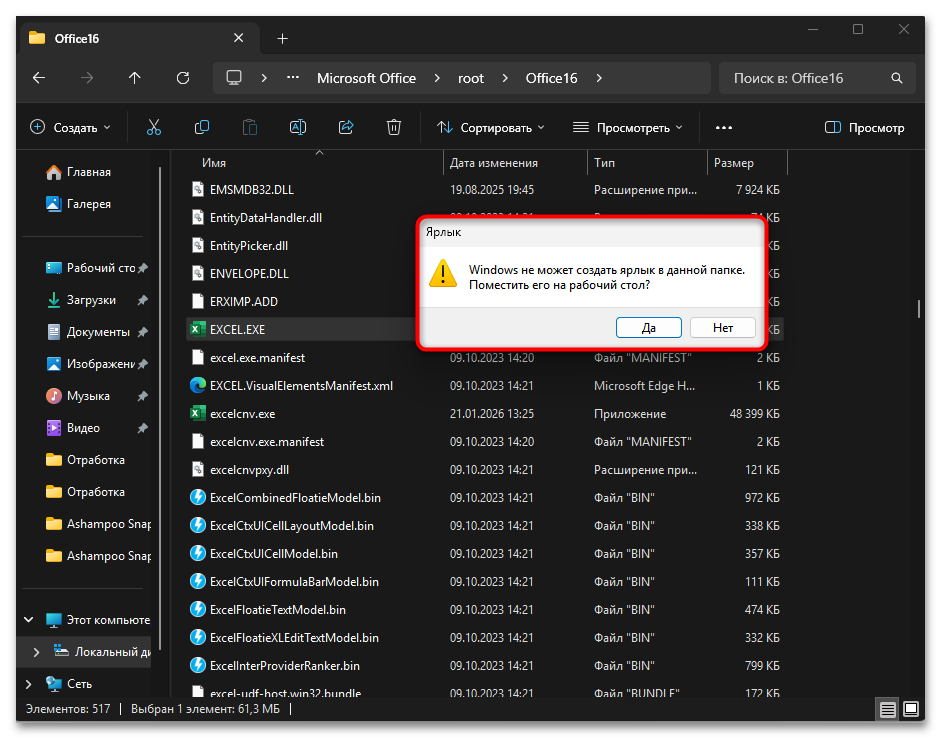Click chevron after root in address bar
This screenshot has height=739, width=941.
pos(505,78)
